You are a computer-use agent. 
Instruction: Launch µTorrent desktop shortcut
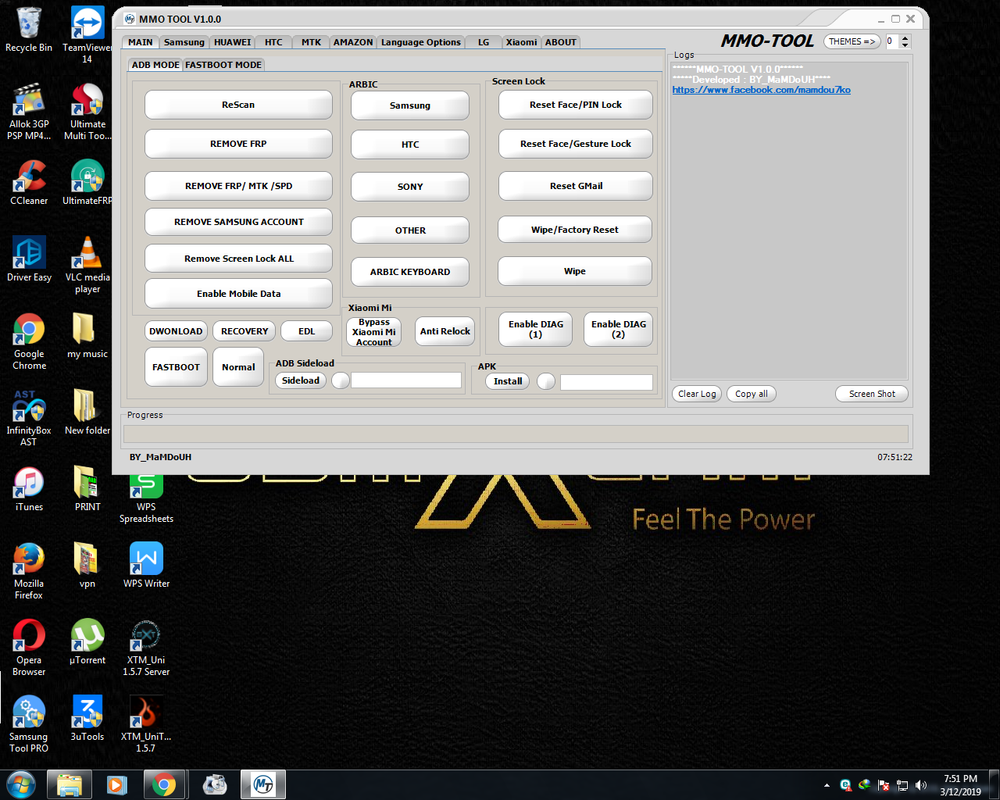tap(87, 642)
